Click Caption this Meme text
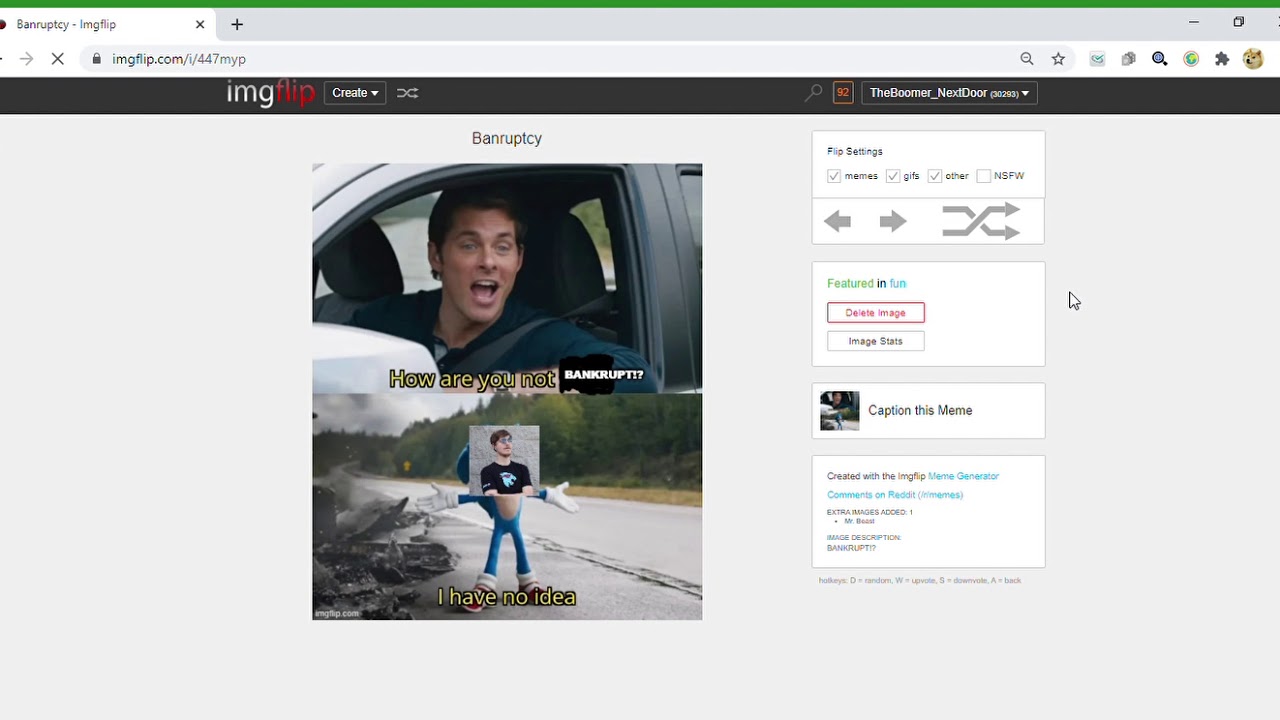 pyautogui.click(x=920, y=411)
